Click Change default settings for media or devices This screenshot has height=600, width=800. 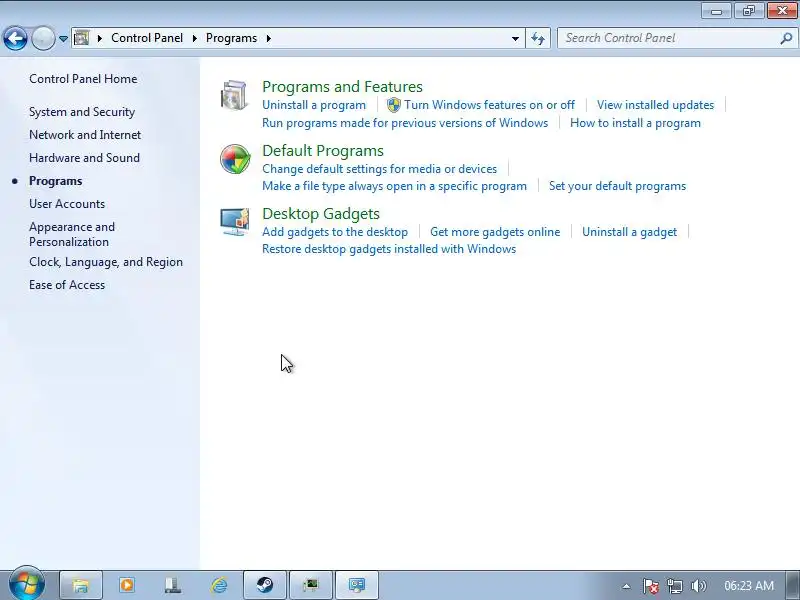[x=380, y=169]
